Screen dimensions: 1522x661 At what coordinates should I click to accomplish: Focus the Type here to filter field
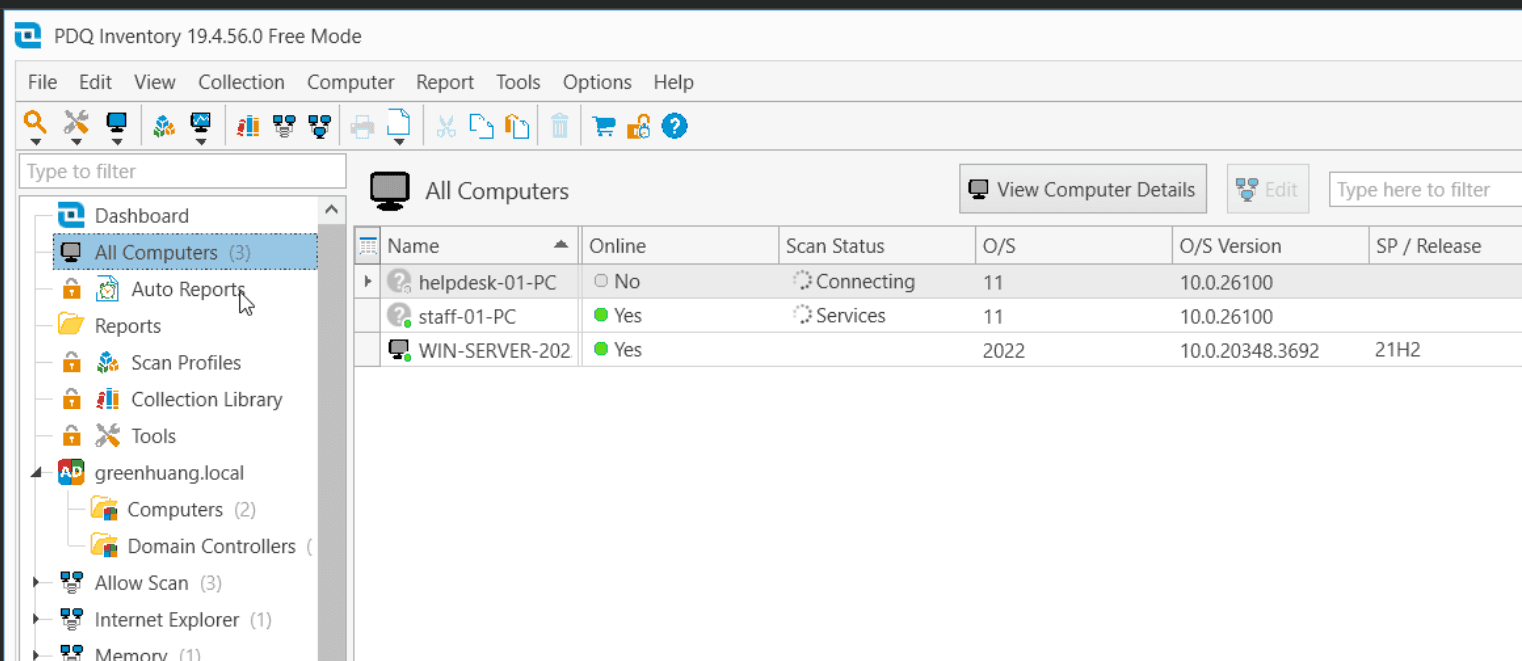[x=1425, y=189]
